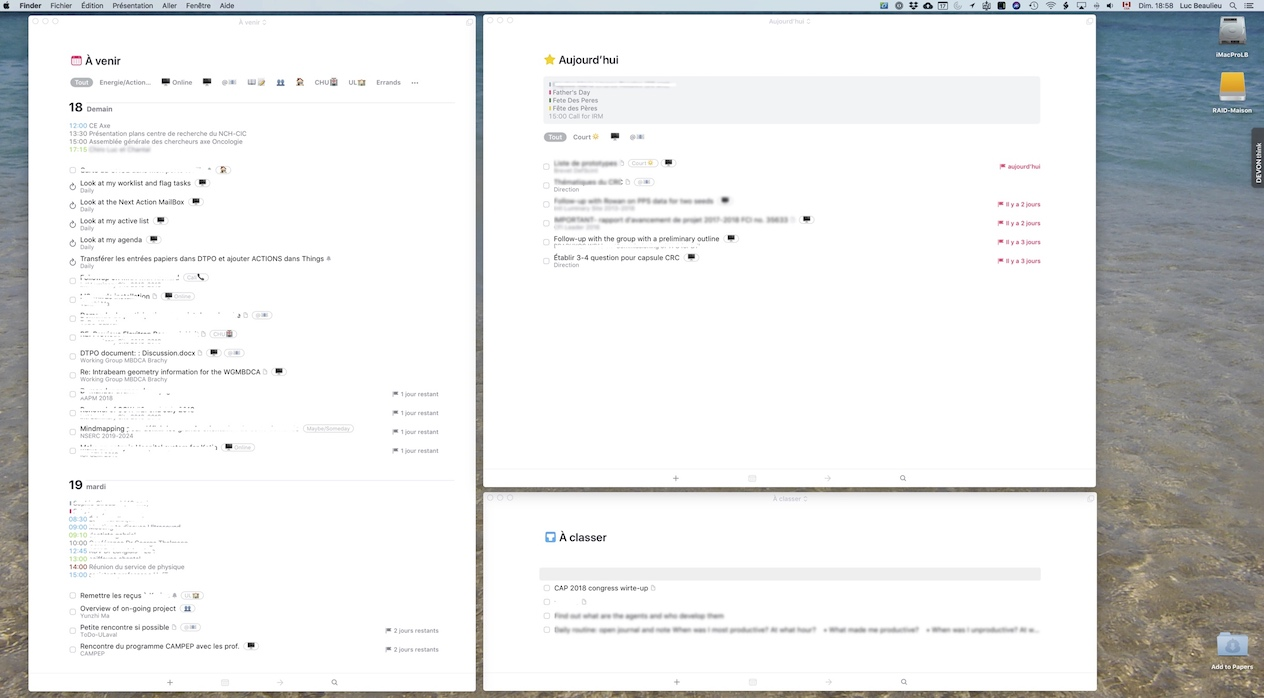The width and height of the screenshot is (1264, 698).
Task: Open search with the magnifying glass in Today window
Action: (902, 478)
